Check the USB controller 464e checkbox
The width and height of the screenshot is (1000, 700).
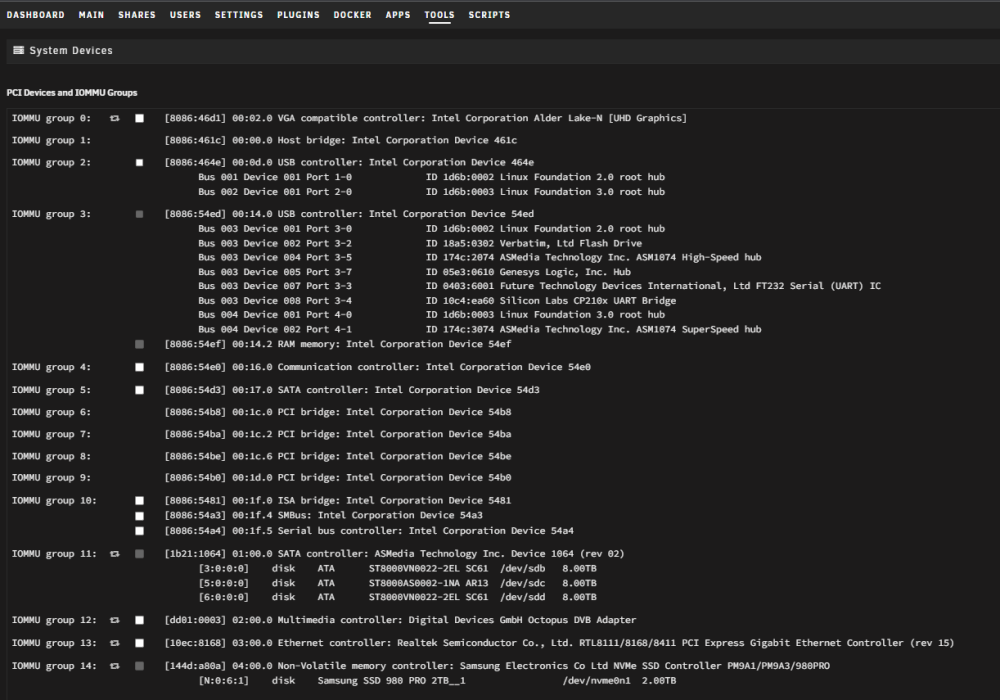(139, 163)
